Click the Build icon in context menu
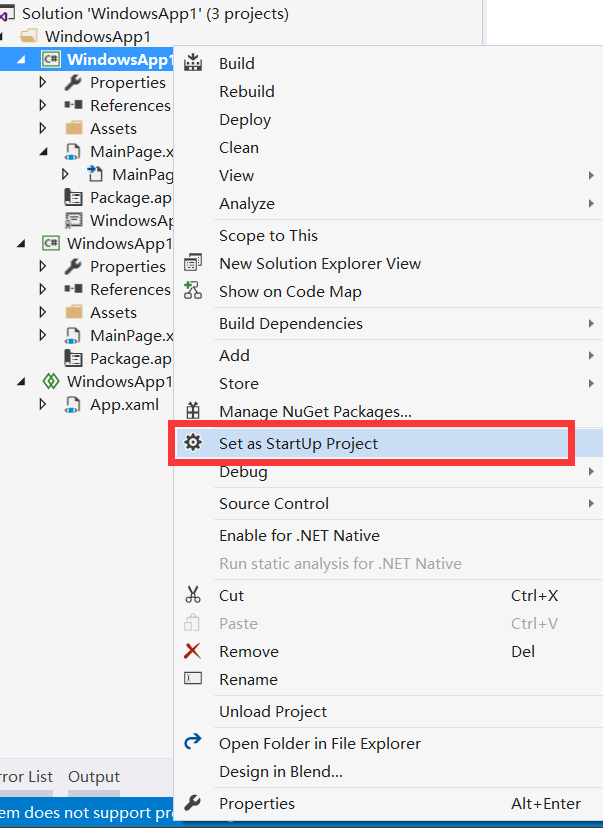This screenshot has height=828, width=603. tap(193, 63)
